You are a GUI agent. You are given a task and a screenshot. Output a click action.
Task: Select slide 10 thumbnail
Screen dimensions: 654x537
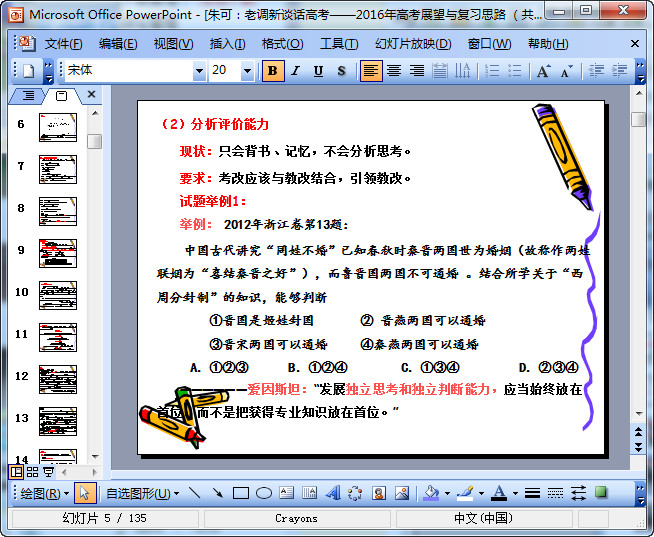click(58, 295)
